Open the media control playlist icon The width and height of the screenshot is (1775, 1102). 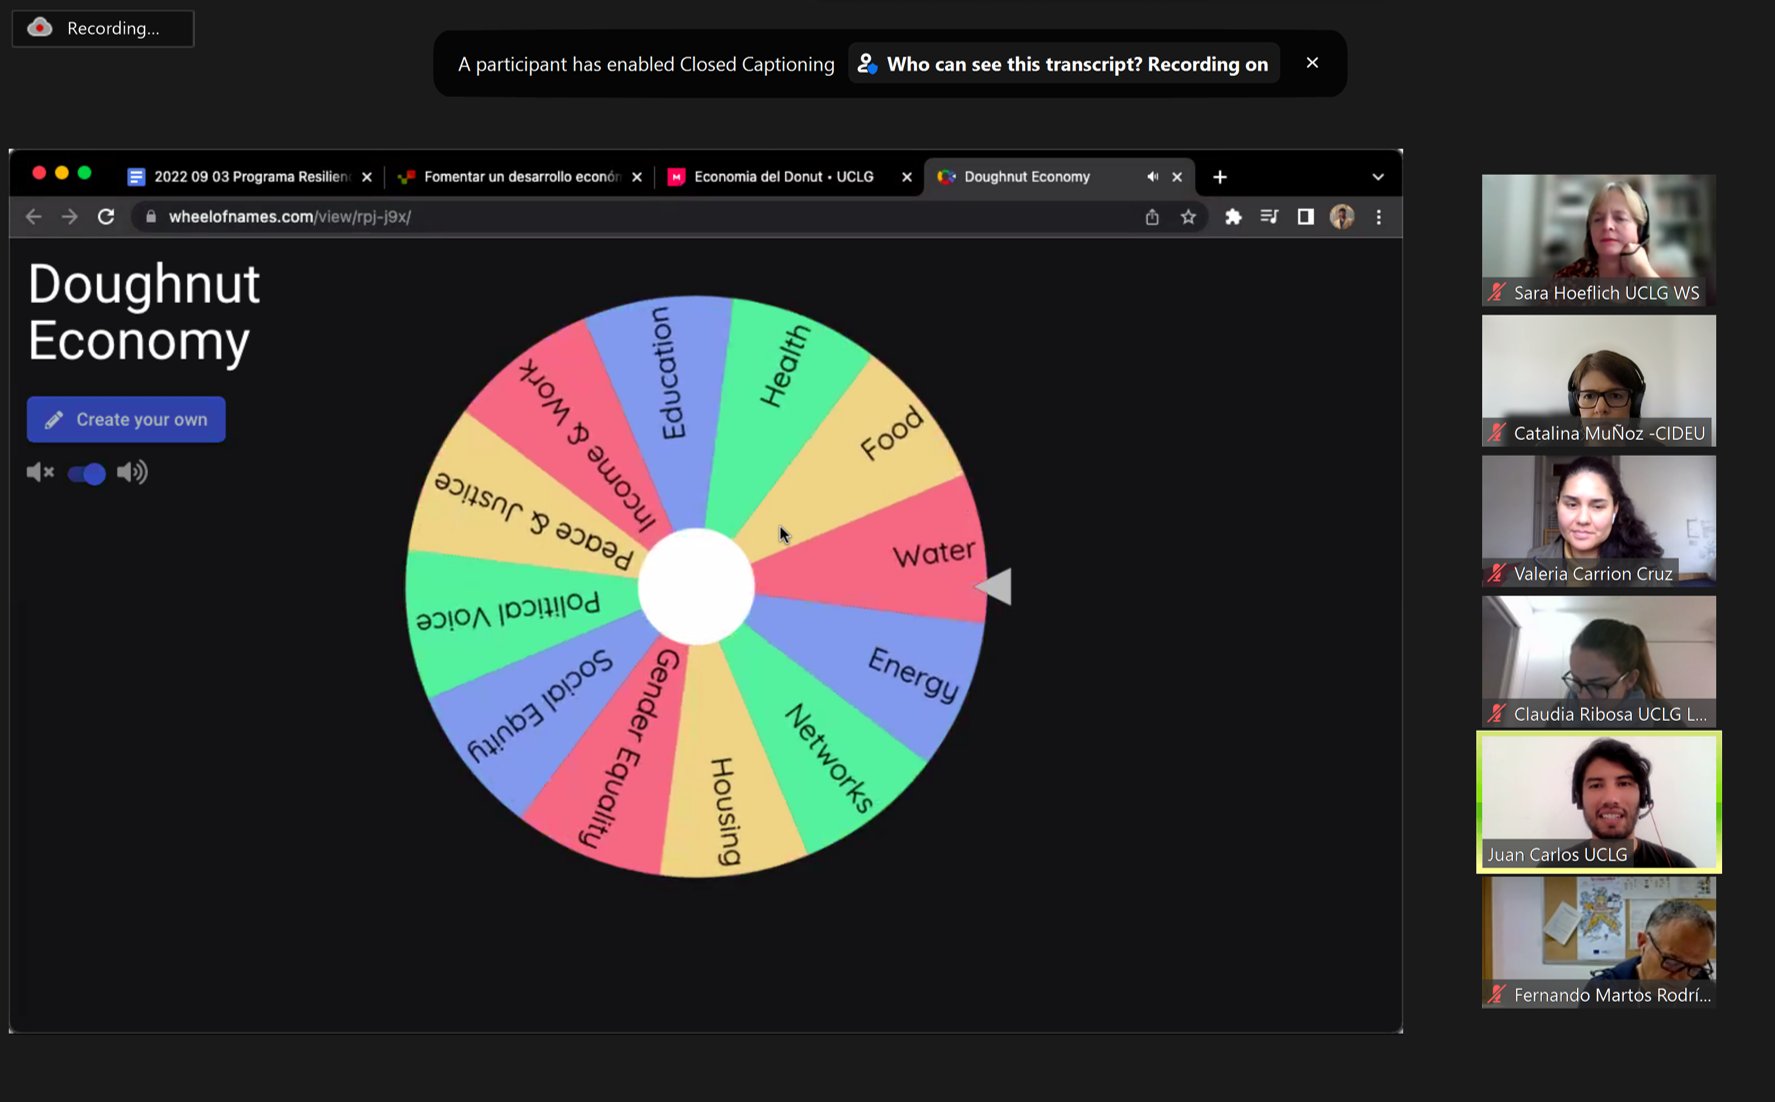click(x=1269, y=217)
